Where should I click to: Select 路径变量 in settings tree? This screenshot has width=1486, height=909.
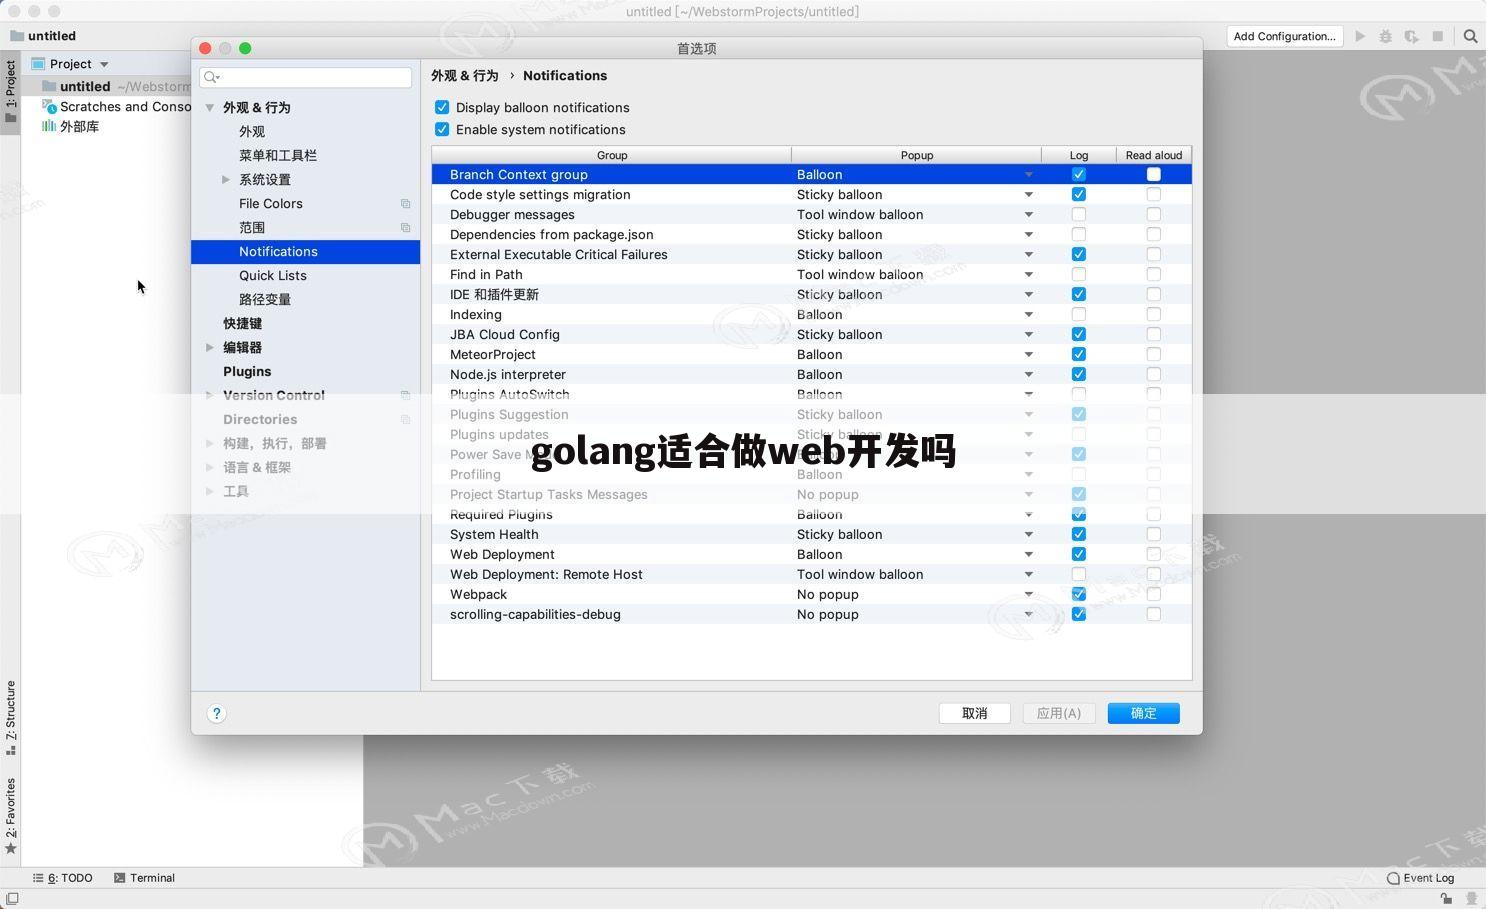coord(265,300)
